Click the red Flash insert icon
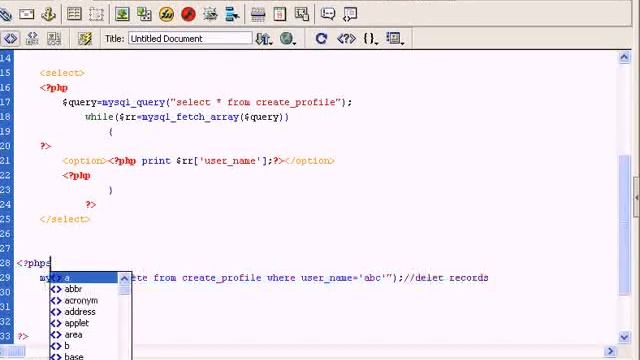 (188, 14)
